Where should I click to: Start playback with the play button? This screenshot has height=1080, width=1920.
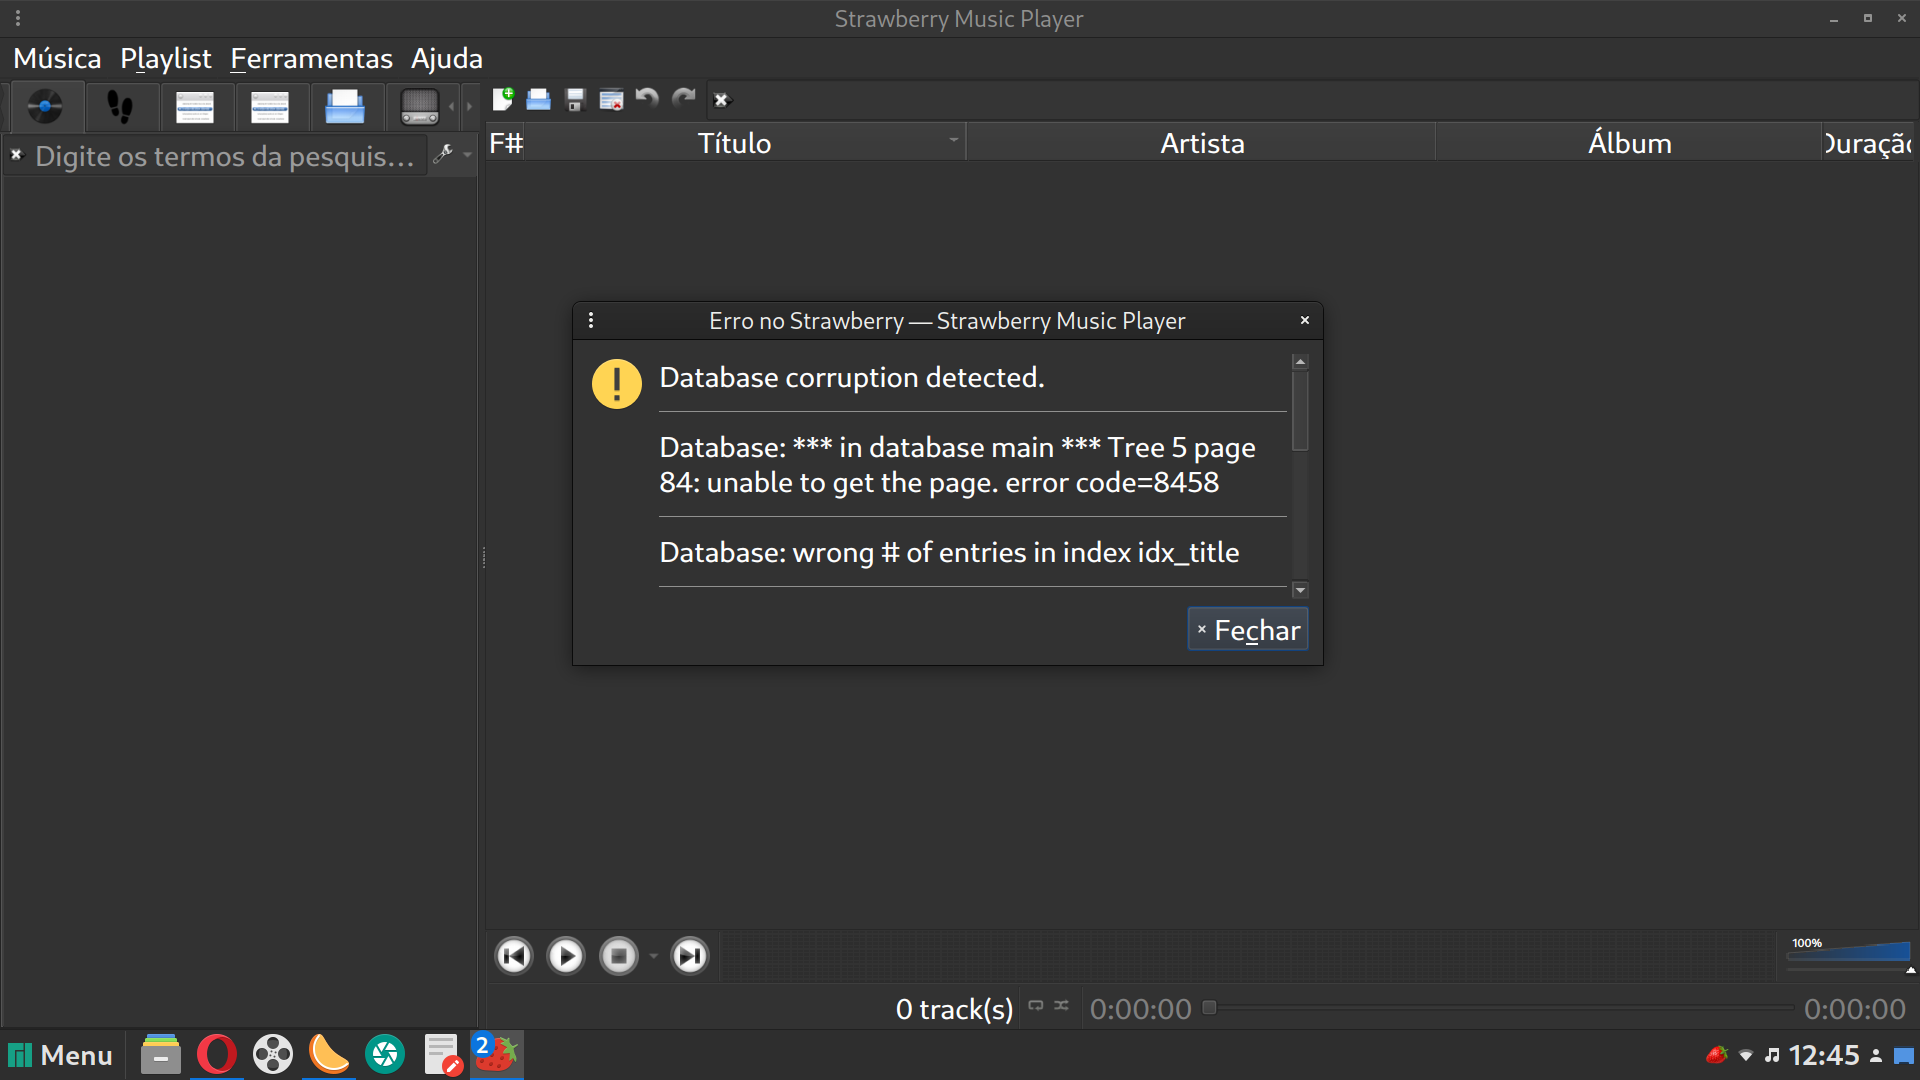566,956
